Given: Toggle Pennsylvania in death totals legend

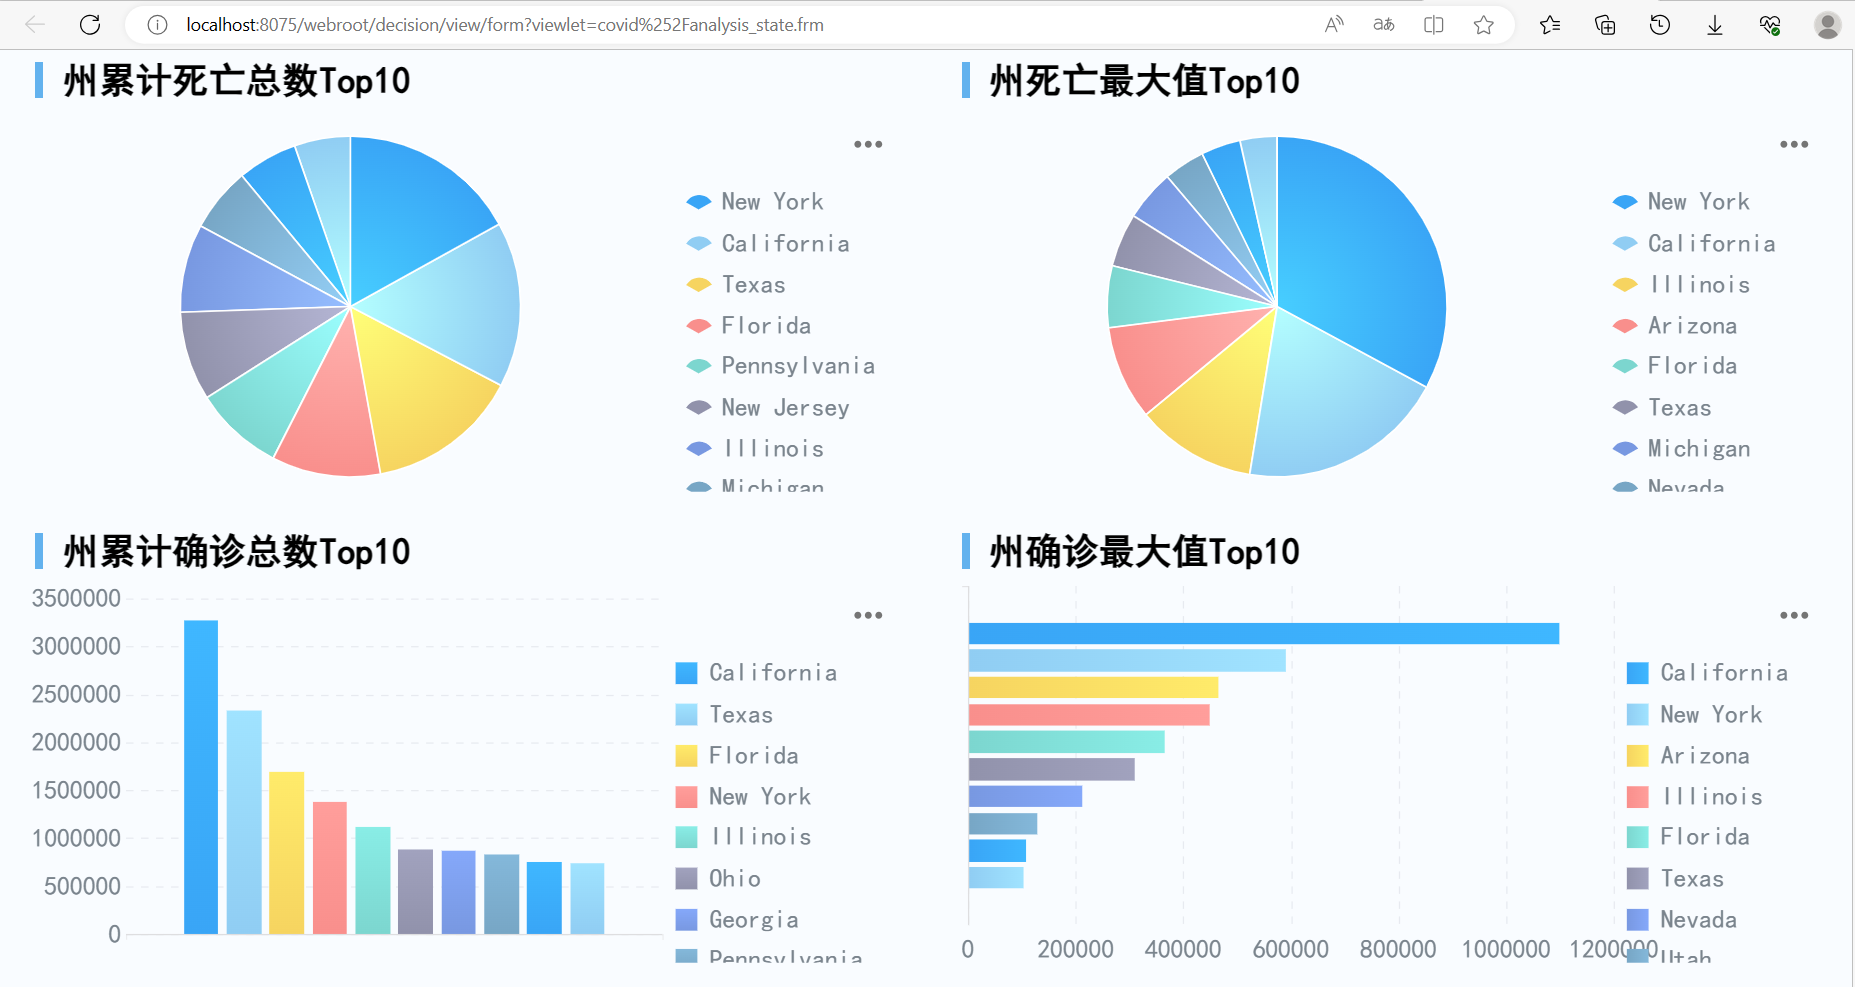Looking at the screenshot, I should [x=781, y=366].
